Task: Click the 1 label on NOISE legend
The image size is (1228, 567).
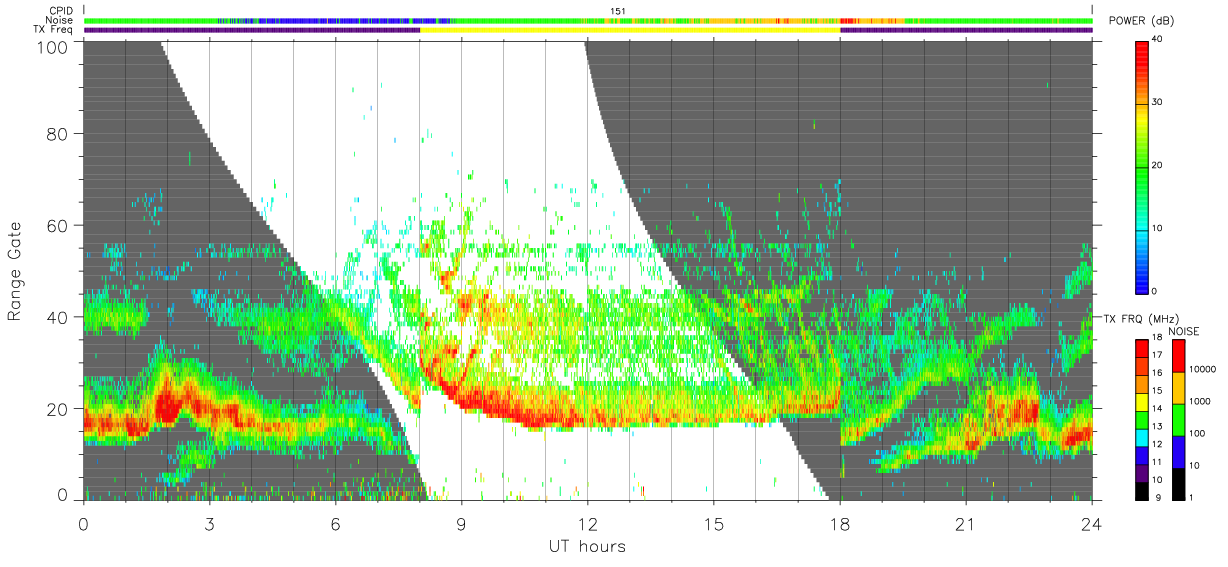Action: 1192,497
